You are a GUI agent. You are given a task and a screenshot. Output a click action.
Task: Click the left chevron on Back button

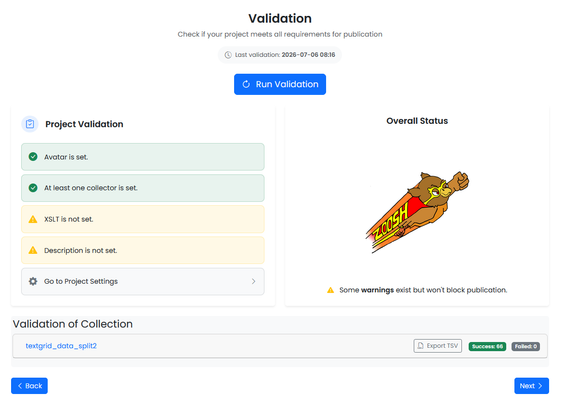[x=20, y=386]
